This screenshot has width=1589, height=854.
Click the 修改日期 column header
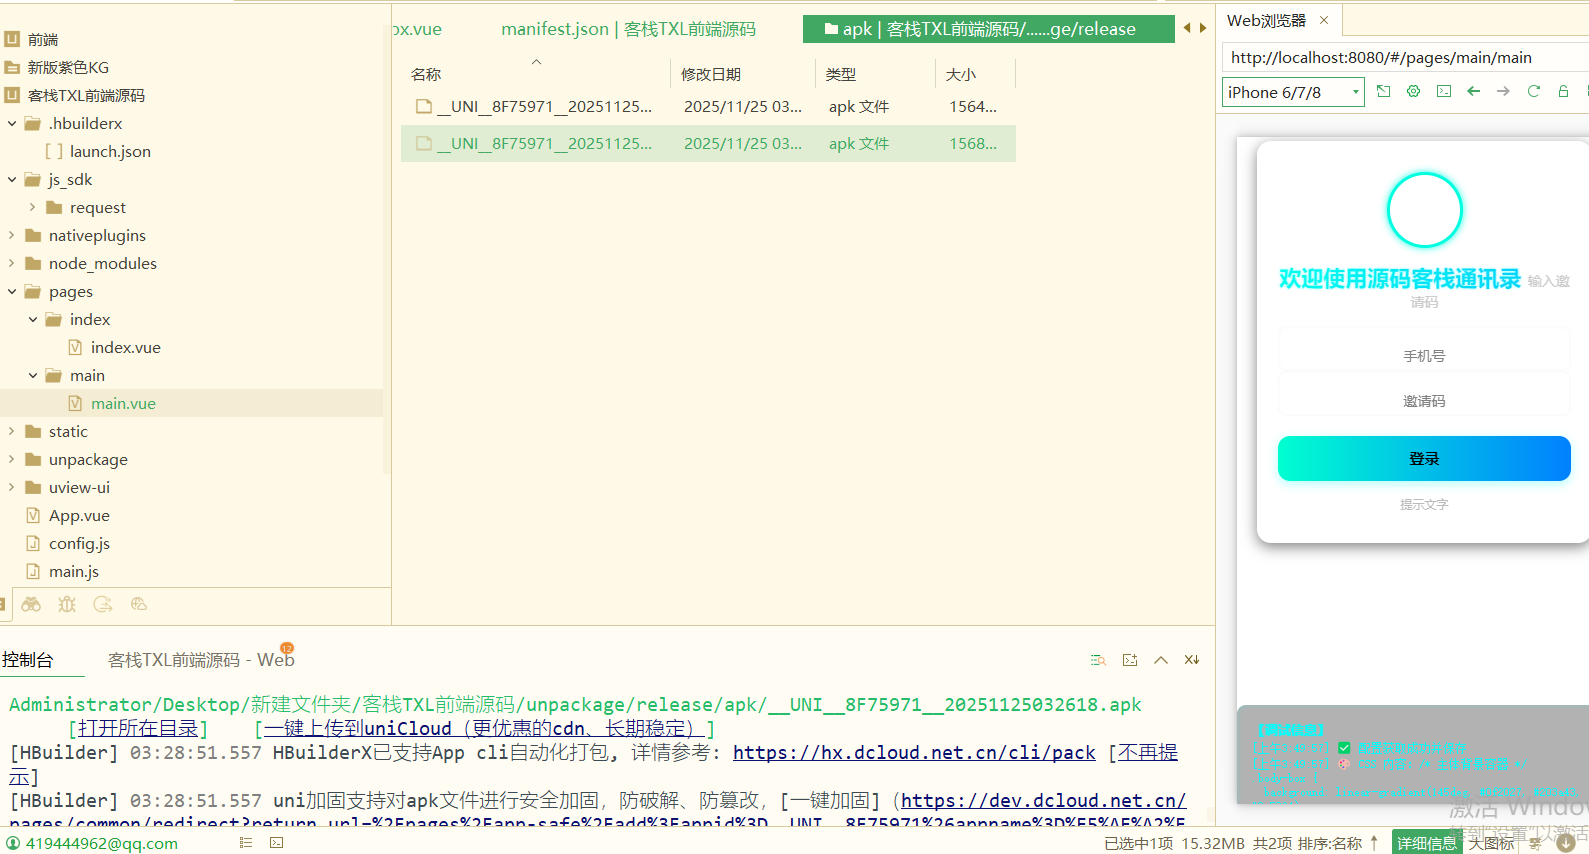click(711, 74)
